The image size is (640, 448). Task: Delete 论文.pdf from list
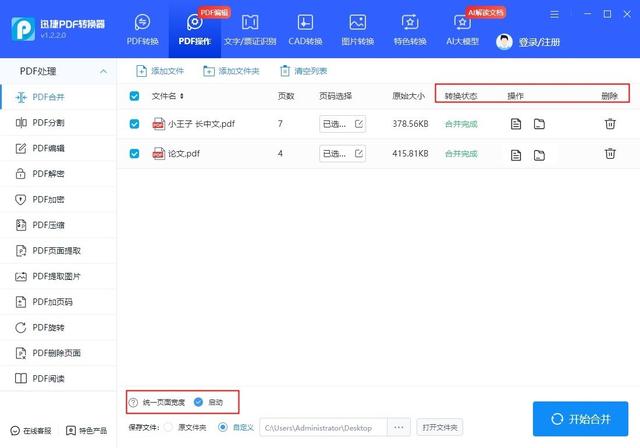(610, 153)
